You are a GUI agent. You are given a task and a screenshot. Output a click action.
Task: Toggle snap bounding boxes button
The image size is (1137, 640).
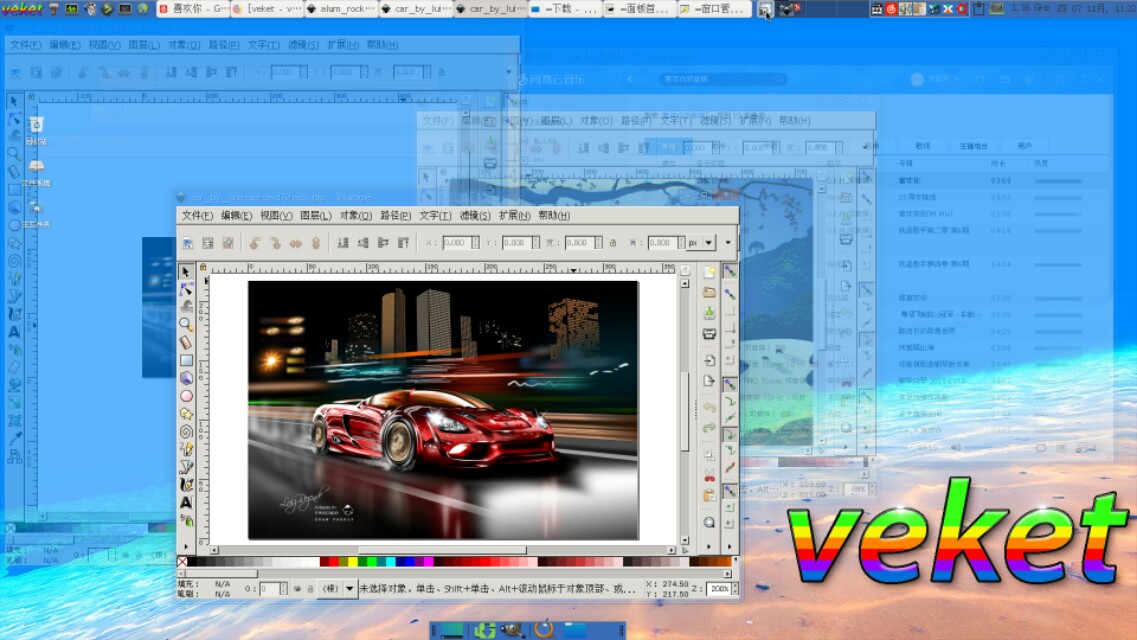pyautogui.click(x=729, y=294)
